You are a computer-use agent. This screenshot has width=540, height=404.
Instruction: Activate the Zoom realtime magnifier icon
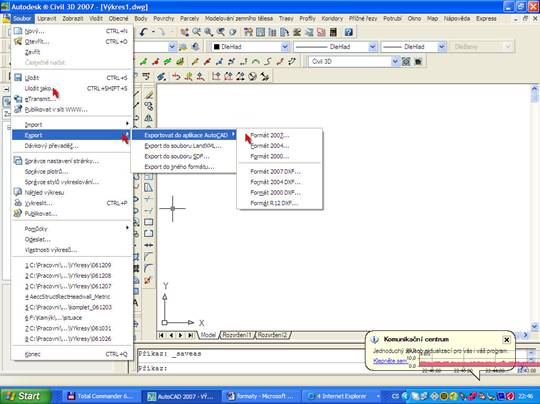click(197, 32)
